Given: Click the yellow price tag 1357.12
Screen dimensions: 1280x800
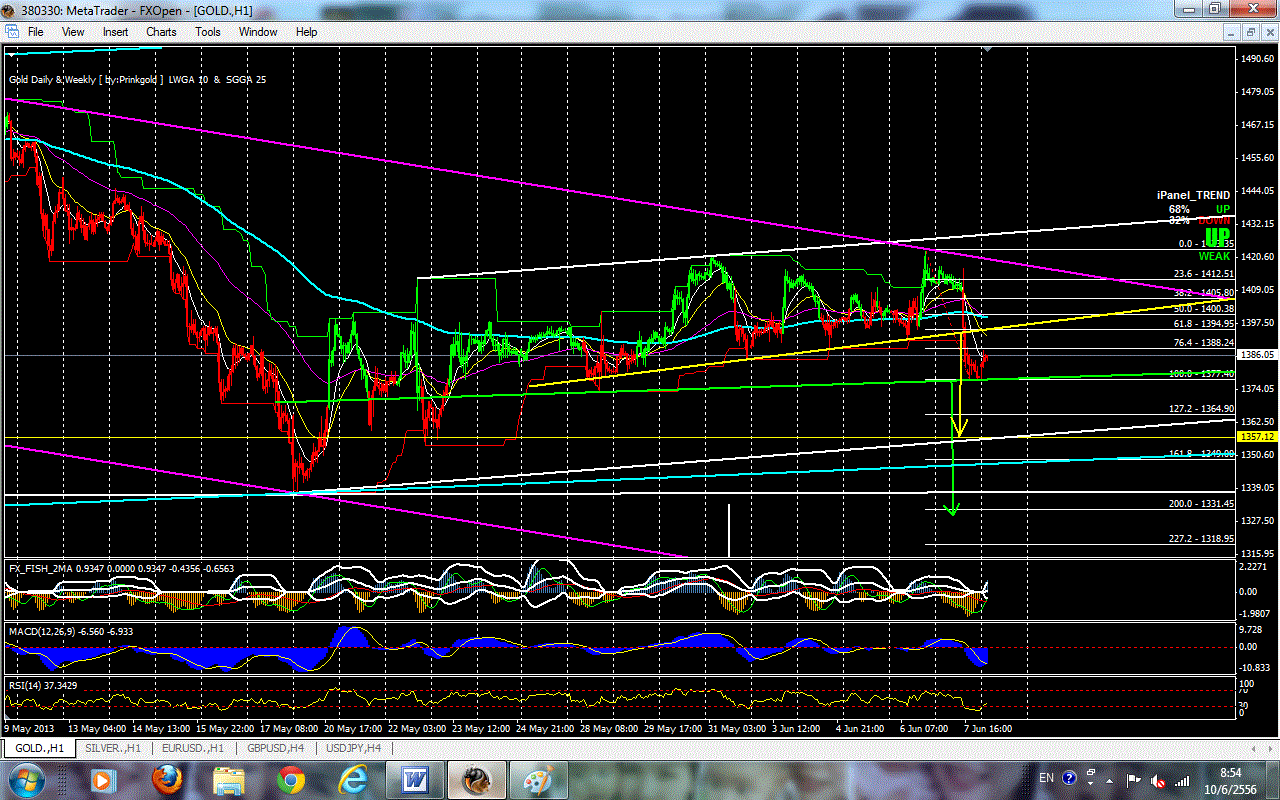Looking at the screenshot, I should [x=1256, y=437].
